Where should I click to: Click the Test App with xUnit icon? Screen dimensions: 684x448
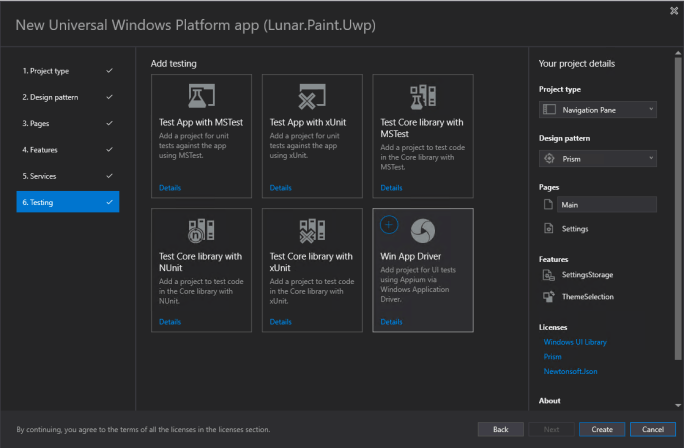tap(312, 96)
